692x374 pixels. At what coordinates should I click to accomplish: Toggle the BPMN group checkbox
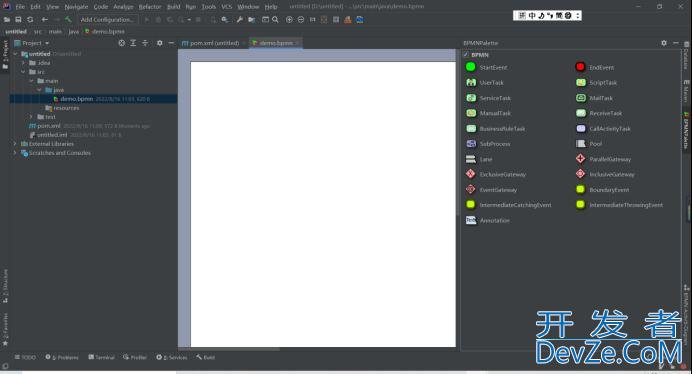[466, 54]
